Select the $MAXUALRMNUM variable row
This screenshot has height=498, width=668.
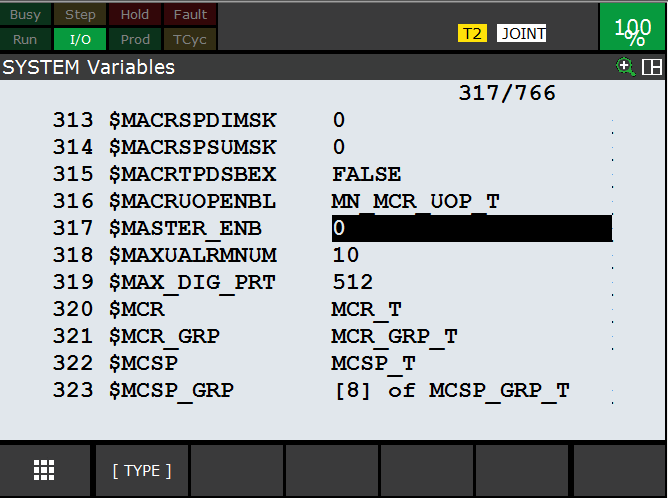tap(192, 255)
